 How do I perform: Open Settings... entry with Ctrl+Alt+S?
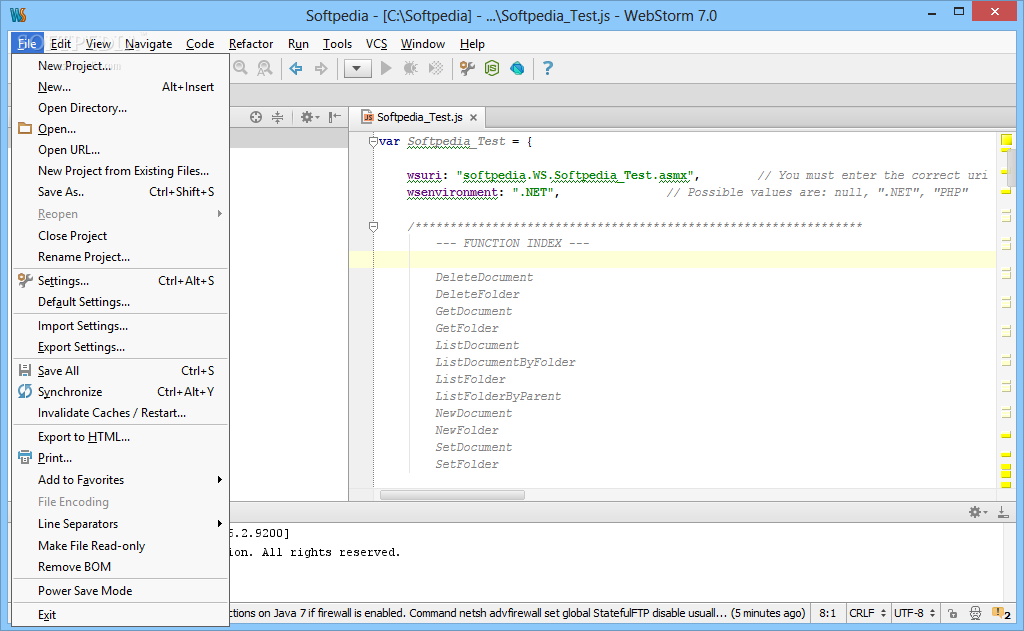[121, 280]
